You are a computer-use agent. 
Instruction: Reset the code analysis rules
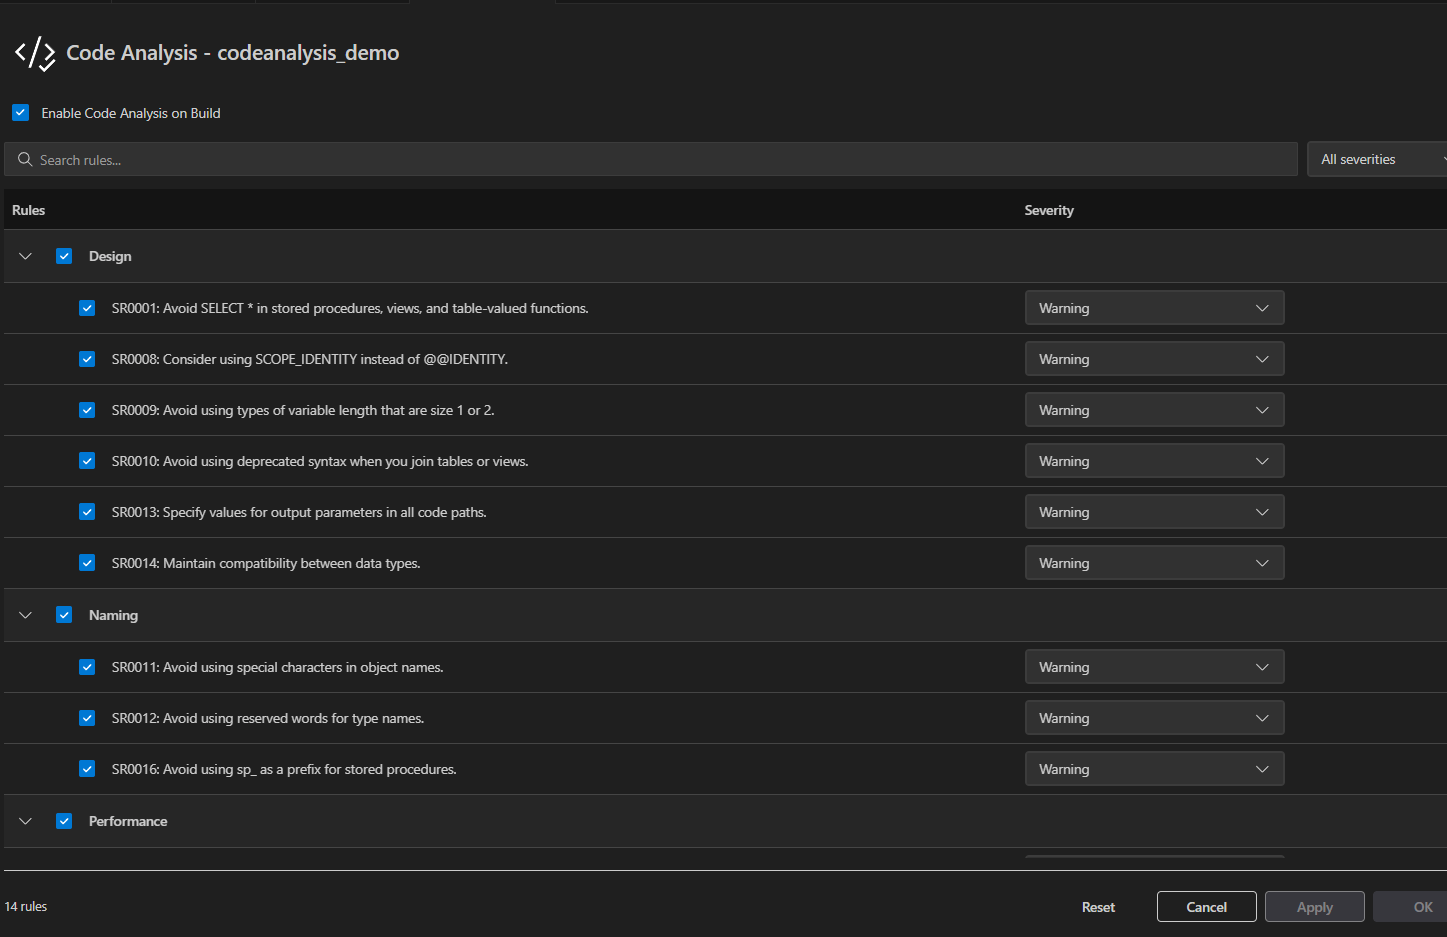pos(1098,906)
